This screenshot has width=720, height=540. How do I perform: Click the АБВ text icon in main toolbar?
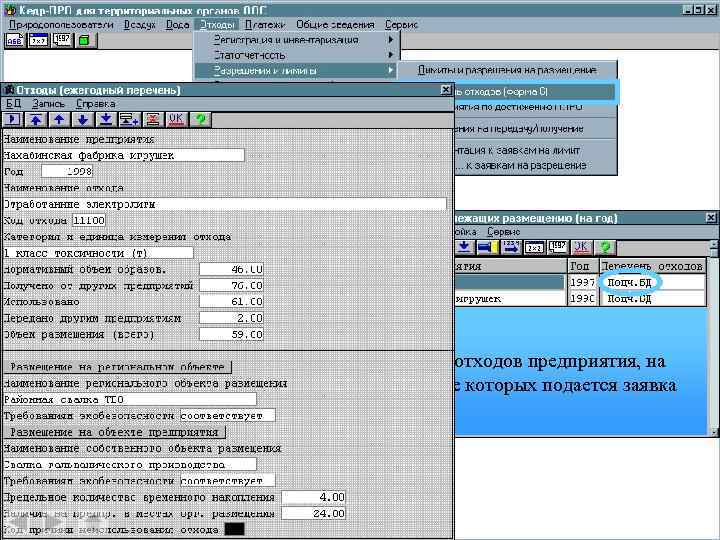[x=15, y=40]
